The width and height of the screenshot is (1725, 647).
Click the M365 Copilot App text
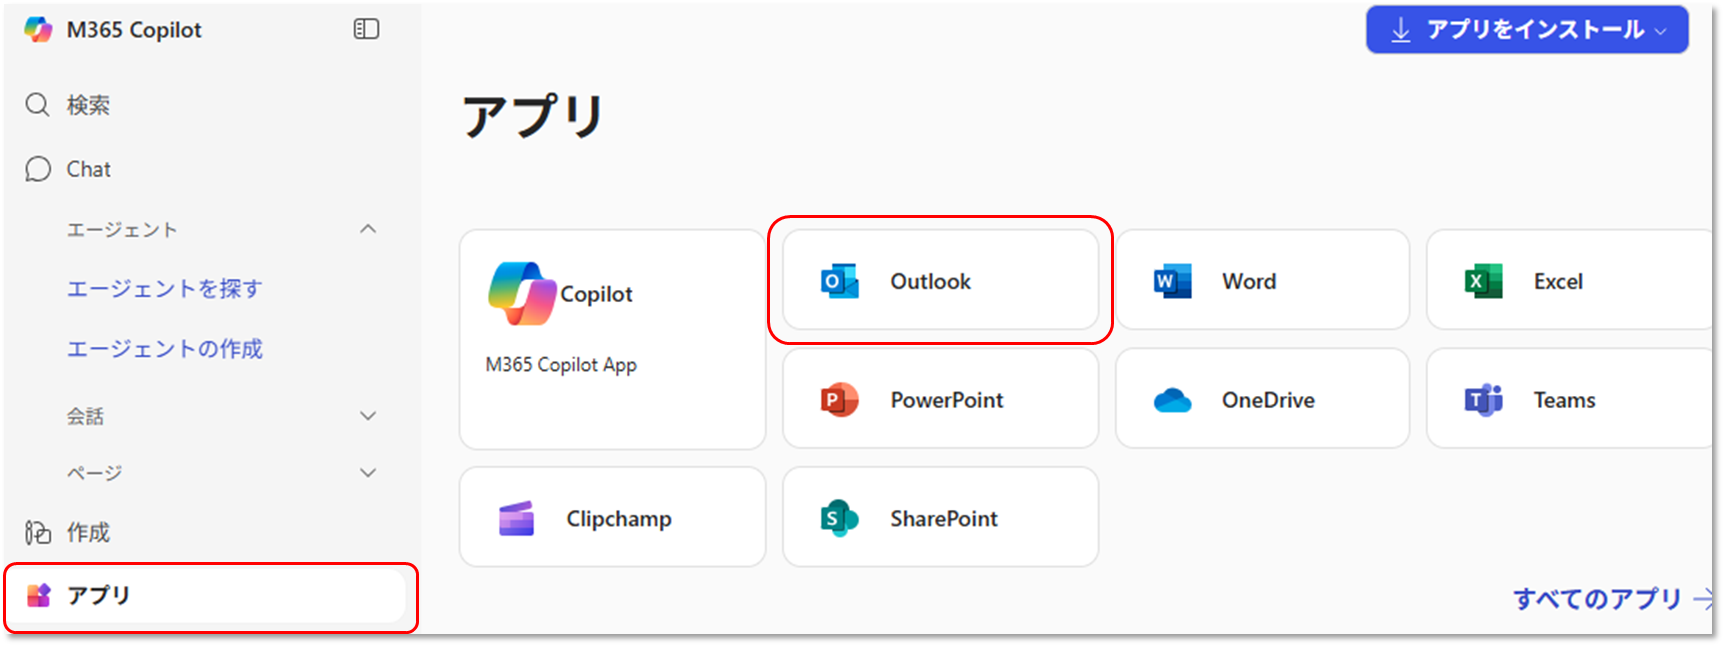pyautogui.click(x=561, y=365)
